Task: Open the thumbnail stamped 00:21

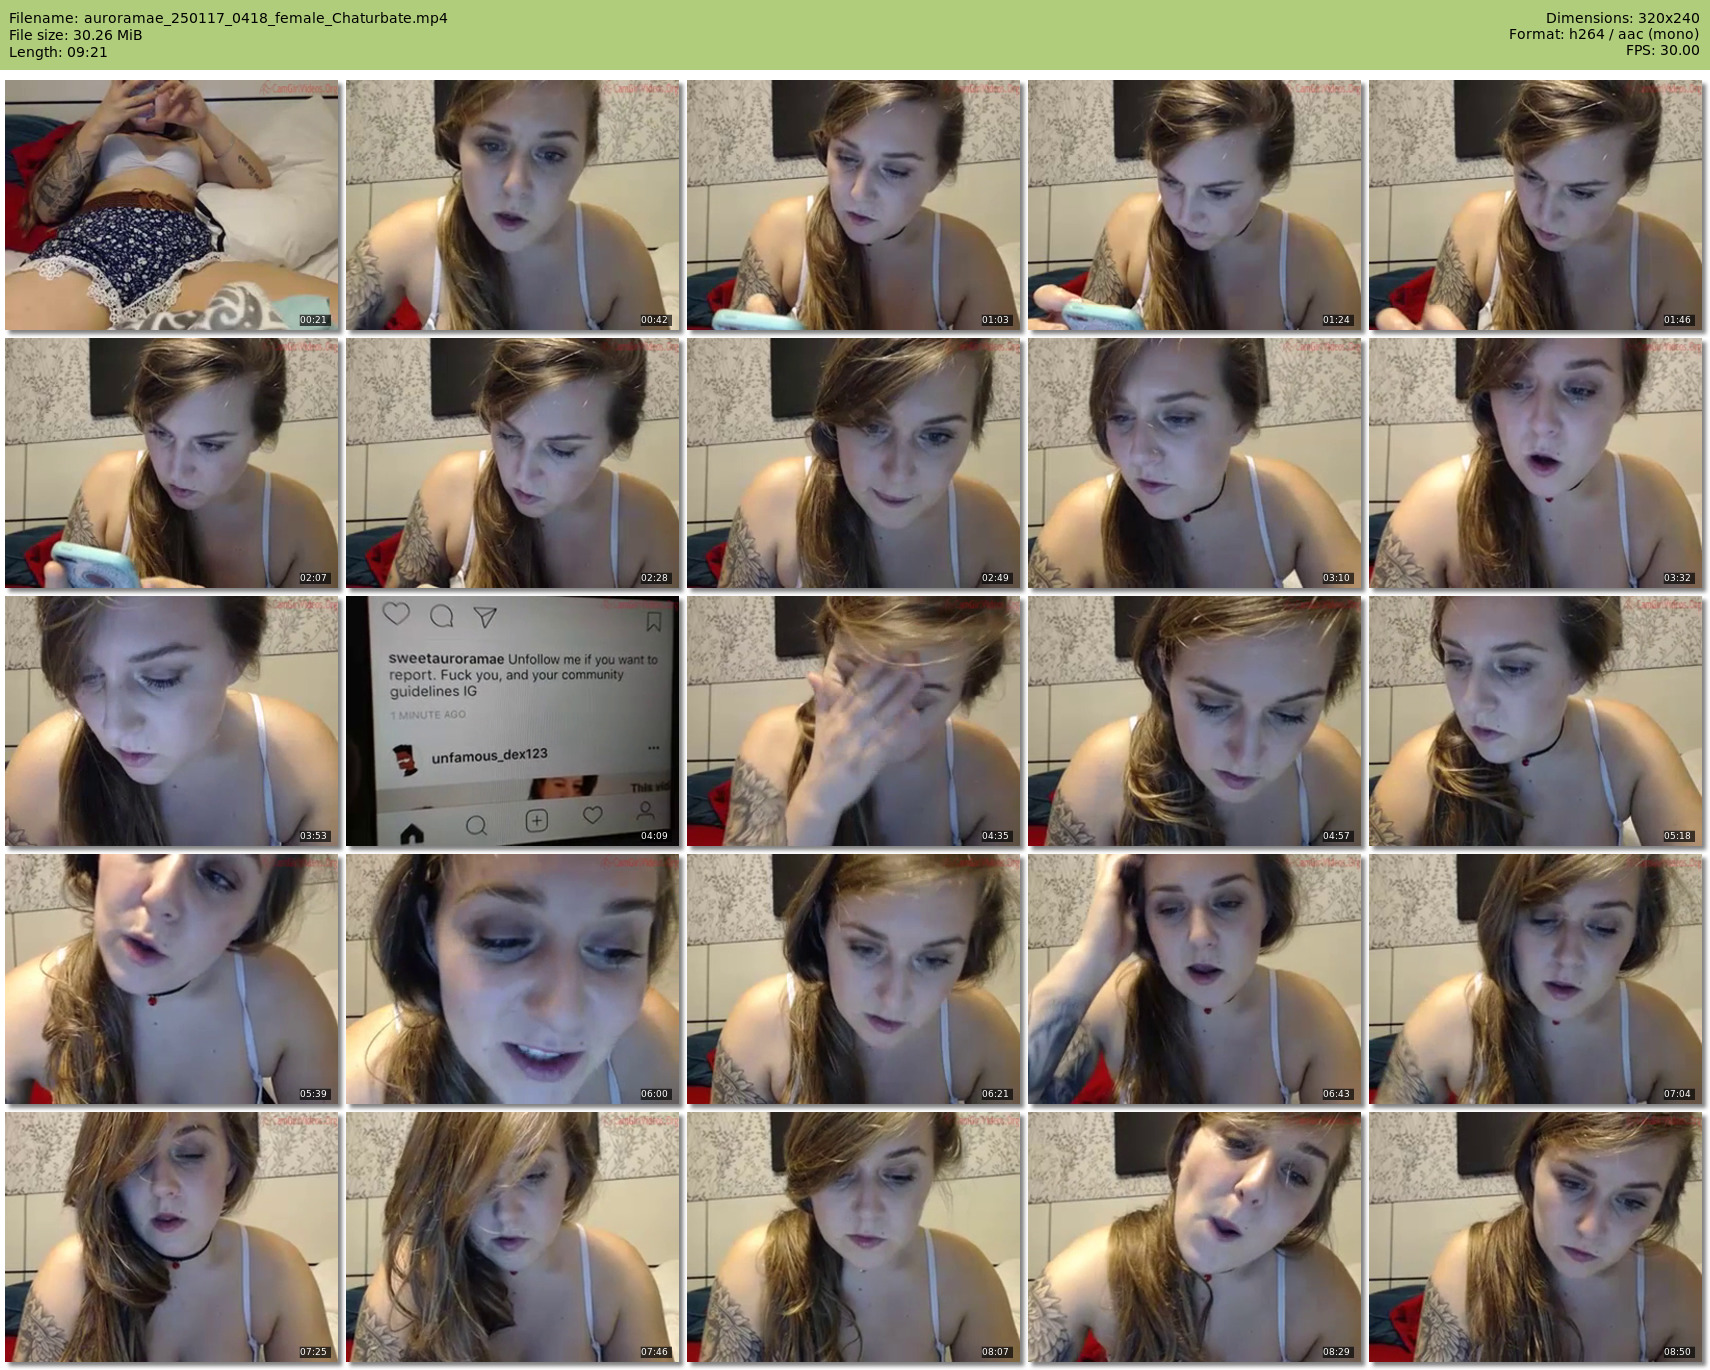Action: pos(172,205)
